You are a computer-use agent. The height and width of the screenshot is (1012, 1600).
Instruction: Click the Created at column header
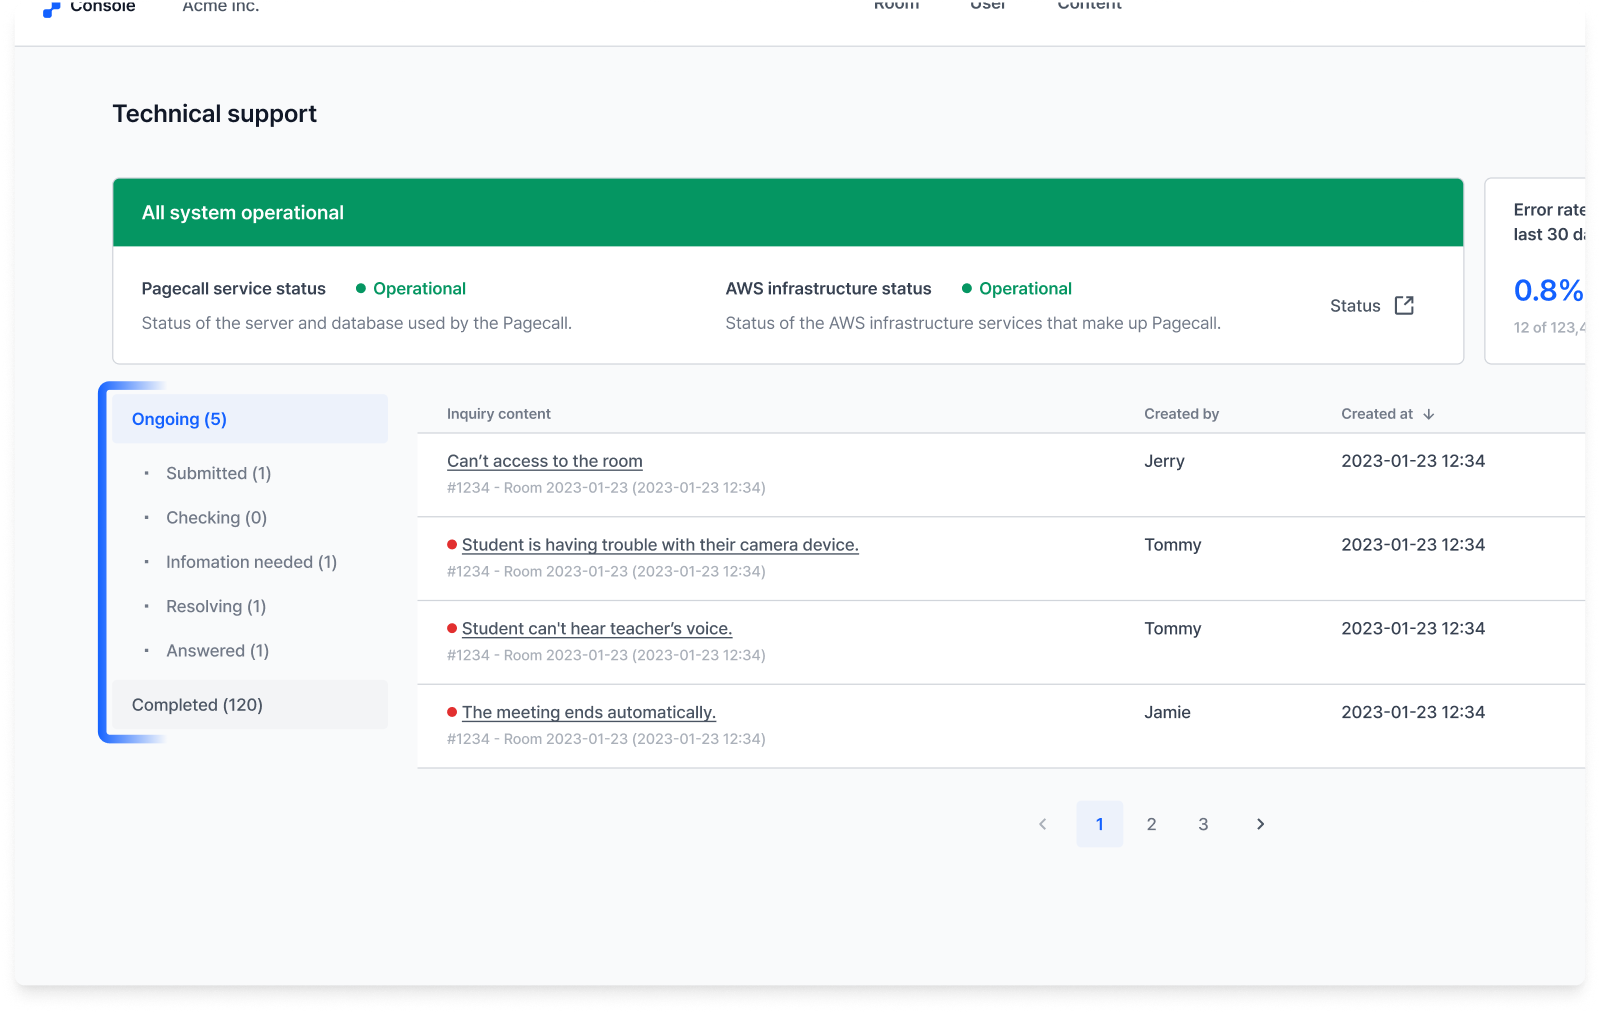(x=1377, y=414)
